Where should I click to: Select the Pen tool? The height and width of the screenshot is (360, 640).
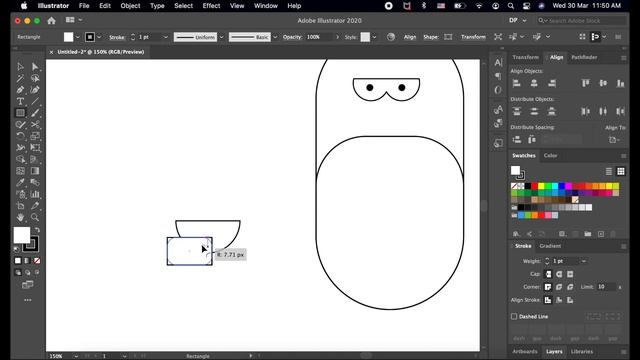tap(20, 90)
